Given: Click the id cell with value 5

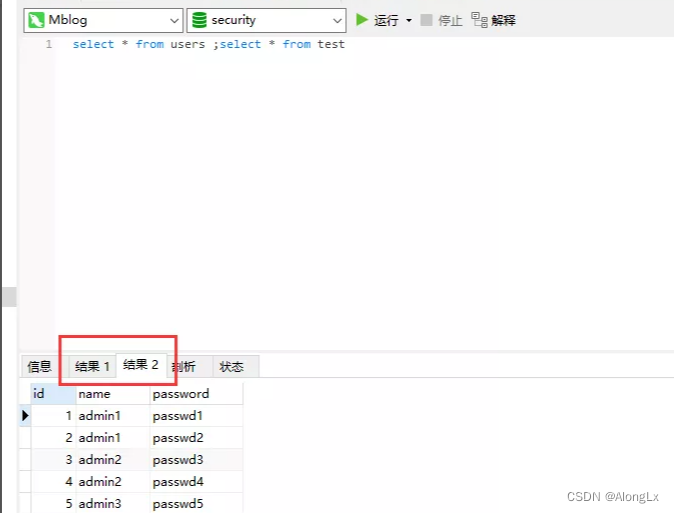Looking at the screenshot, I should [53, 503].
